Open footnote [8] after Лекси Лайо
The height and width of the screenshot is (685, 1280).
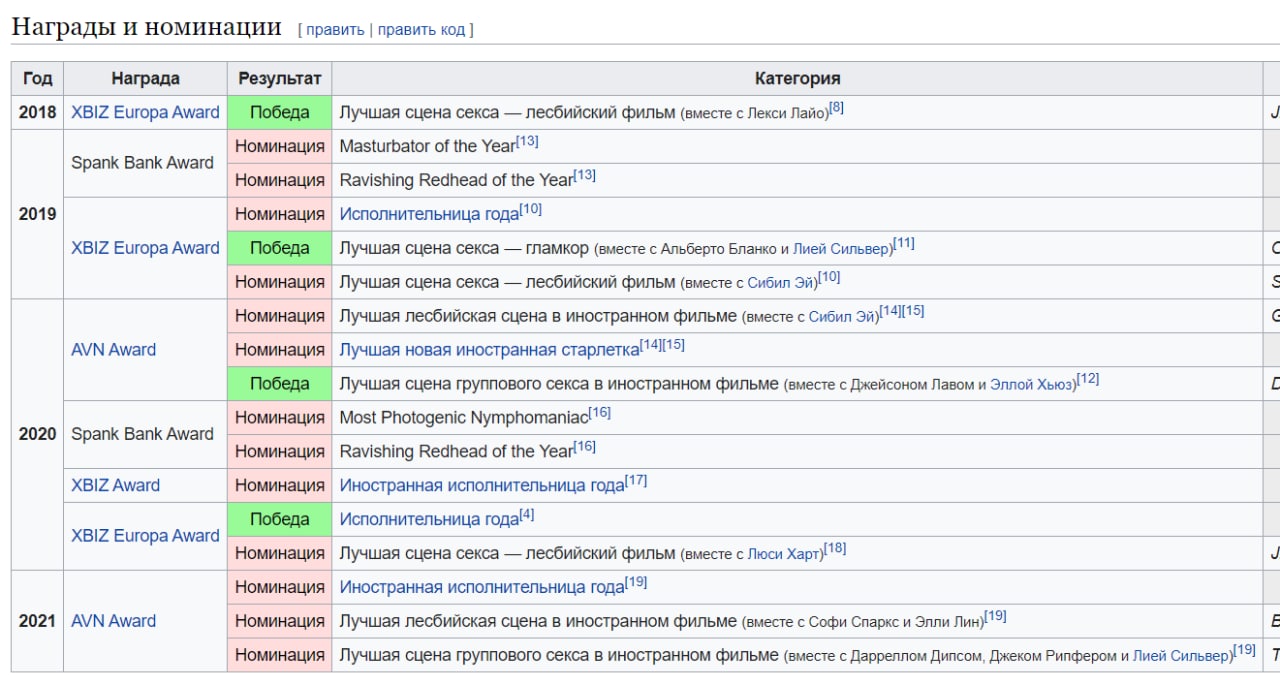(x=836, y=108)
